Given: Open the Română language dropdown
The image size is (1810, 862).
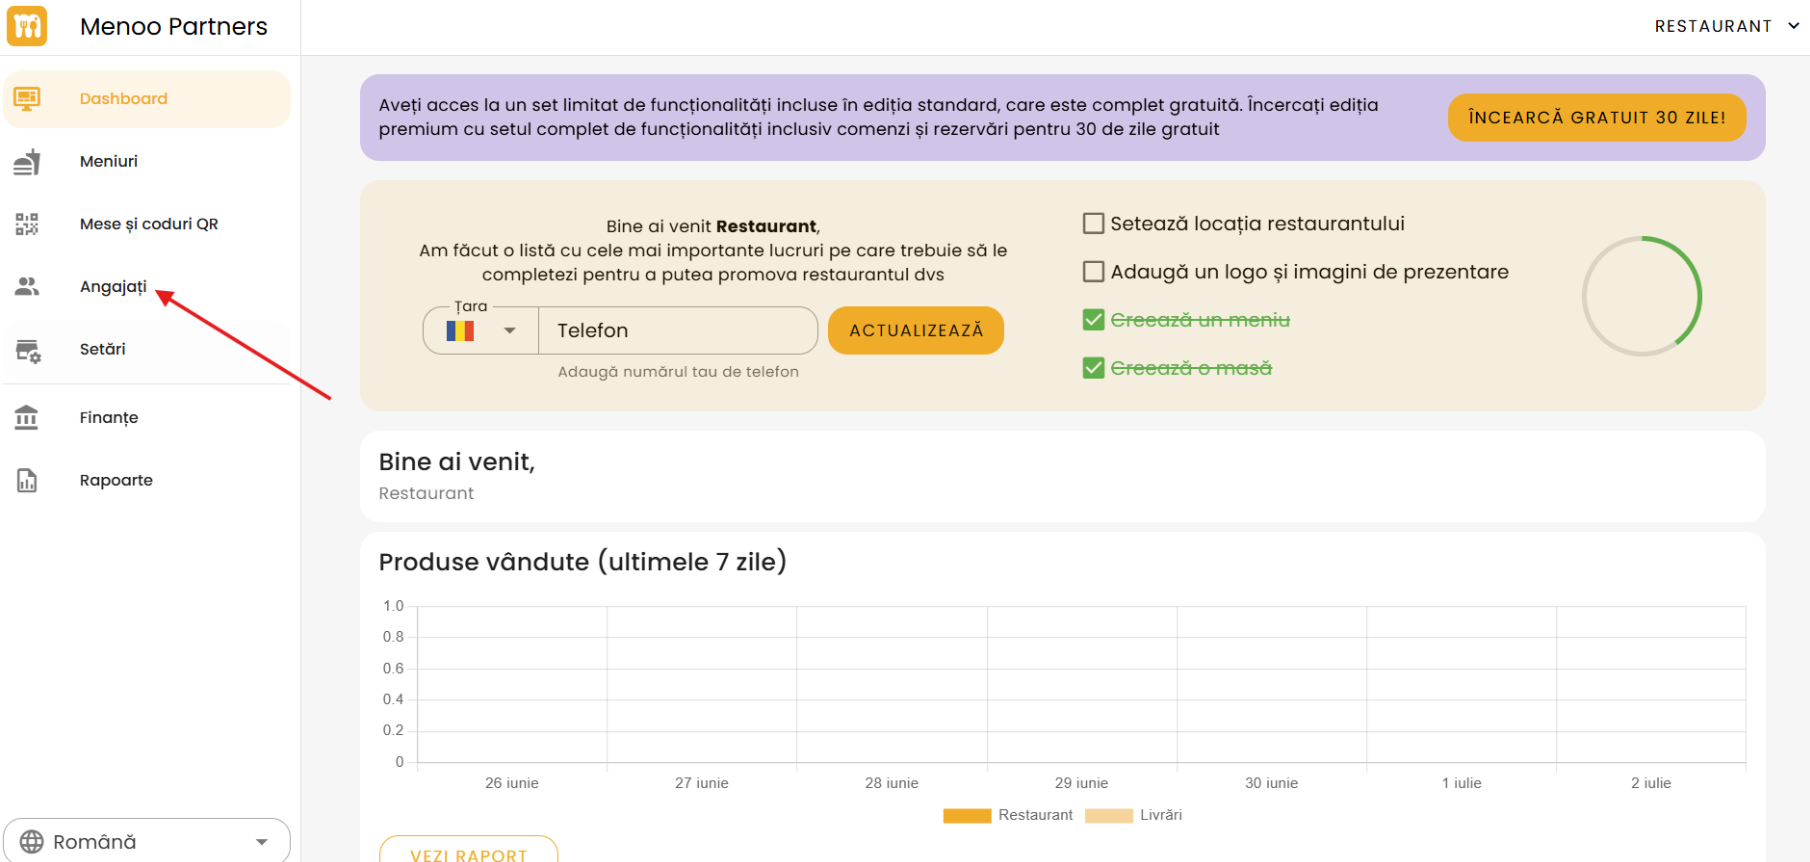Looking at the screenshot, I should click(147, 841).
